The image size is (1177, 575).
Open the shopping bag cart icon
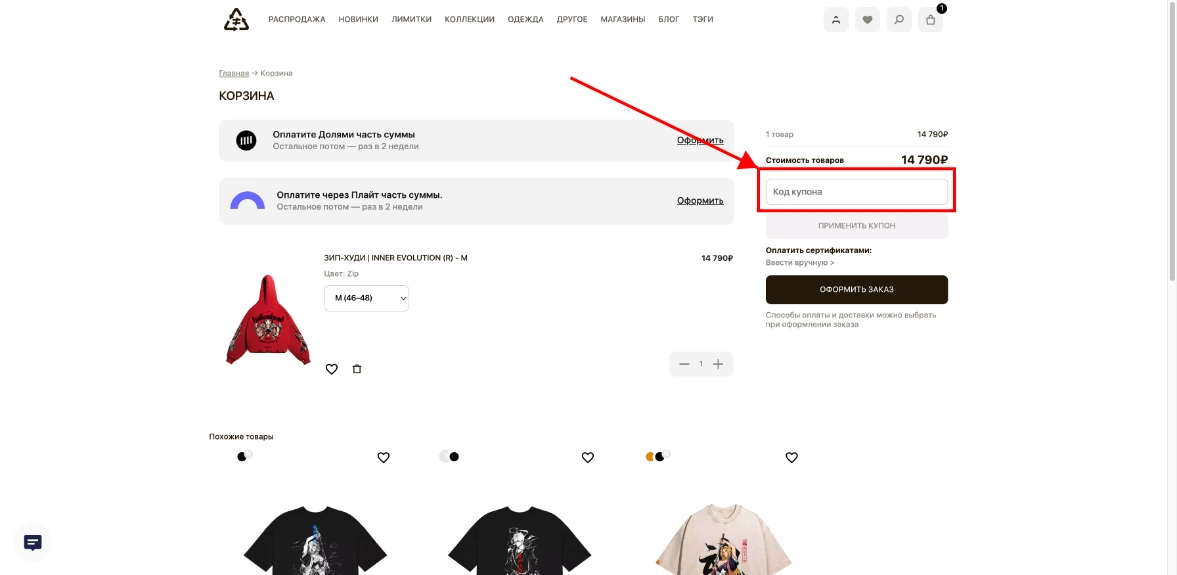[x=931, y=20]
